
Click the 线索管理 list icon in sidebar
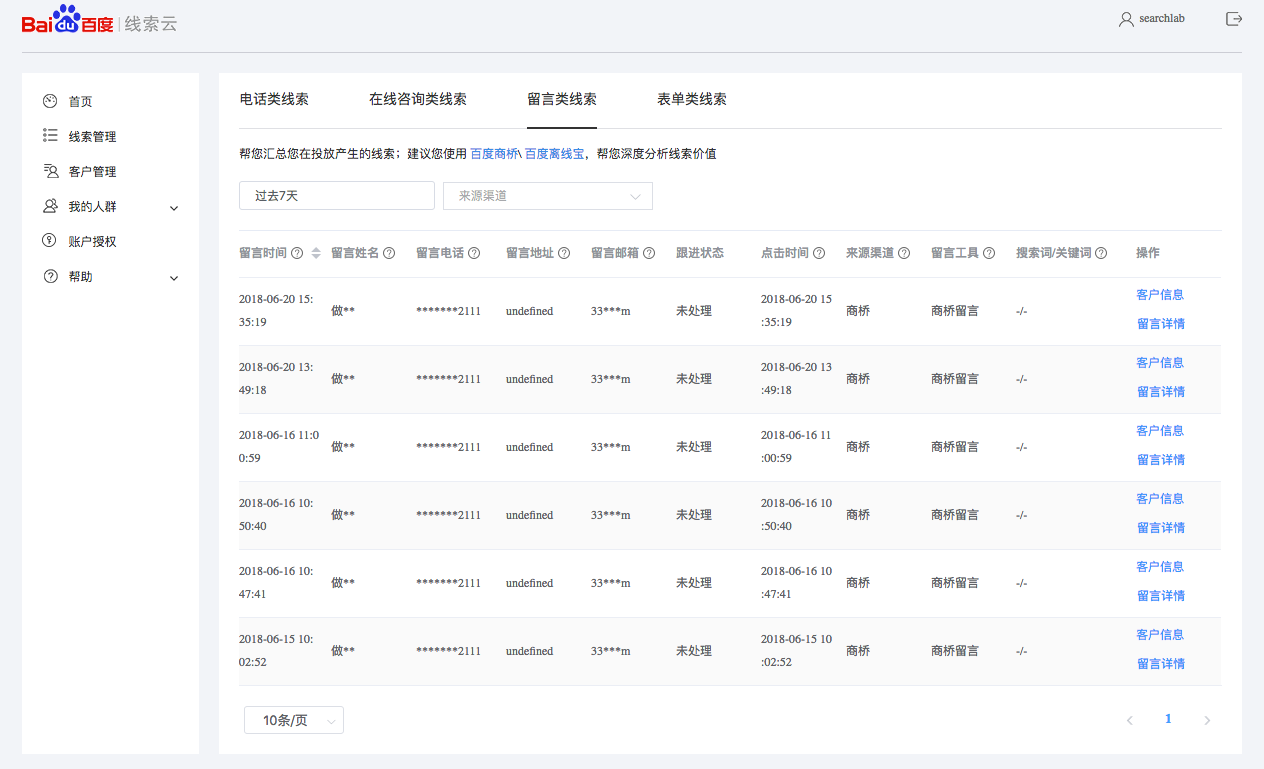pos(50,136)
